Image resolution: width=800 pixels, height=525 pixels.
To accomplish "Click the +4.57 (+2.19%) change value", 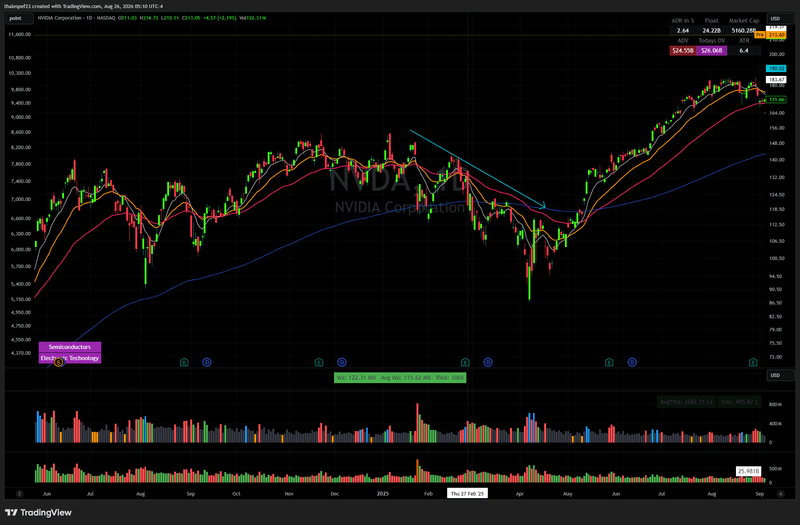I will pyautogui.click(x=219, y=18).
